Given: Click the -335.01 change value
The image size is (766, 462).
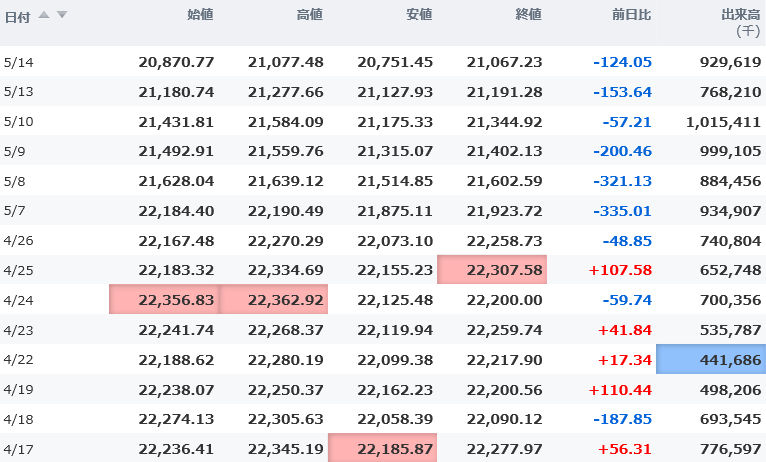Looking at the screenshot, I should 621,211.
